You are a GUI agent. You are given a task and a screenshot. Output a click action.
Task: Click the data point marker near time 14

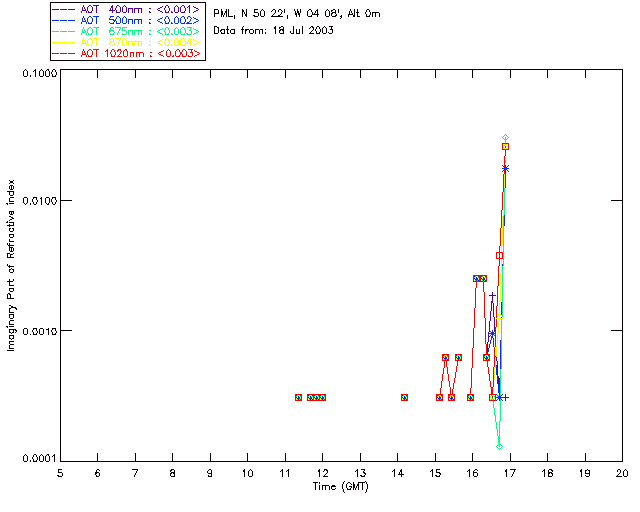coord(404,397)
